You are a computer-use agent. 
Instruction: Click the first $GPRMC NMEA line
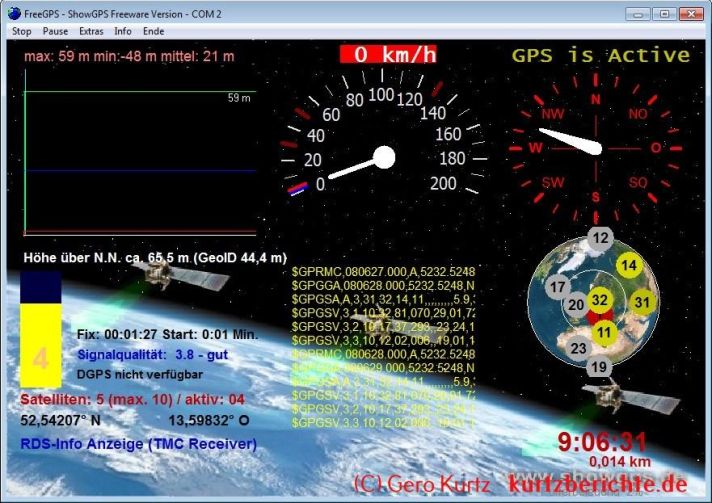coord(383,272)
